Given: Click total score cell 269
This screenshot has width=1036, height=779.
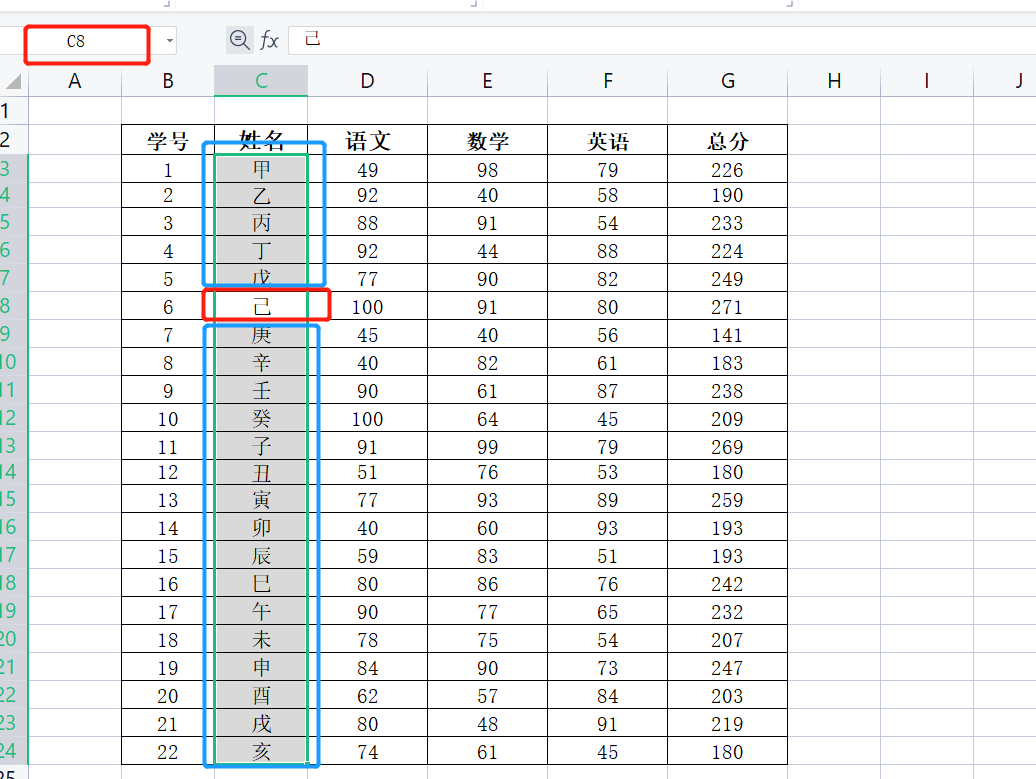Looking at the screenshot, I should (727, 446).
